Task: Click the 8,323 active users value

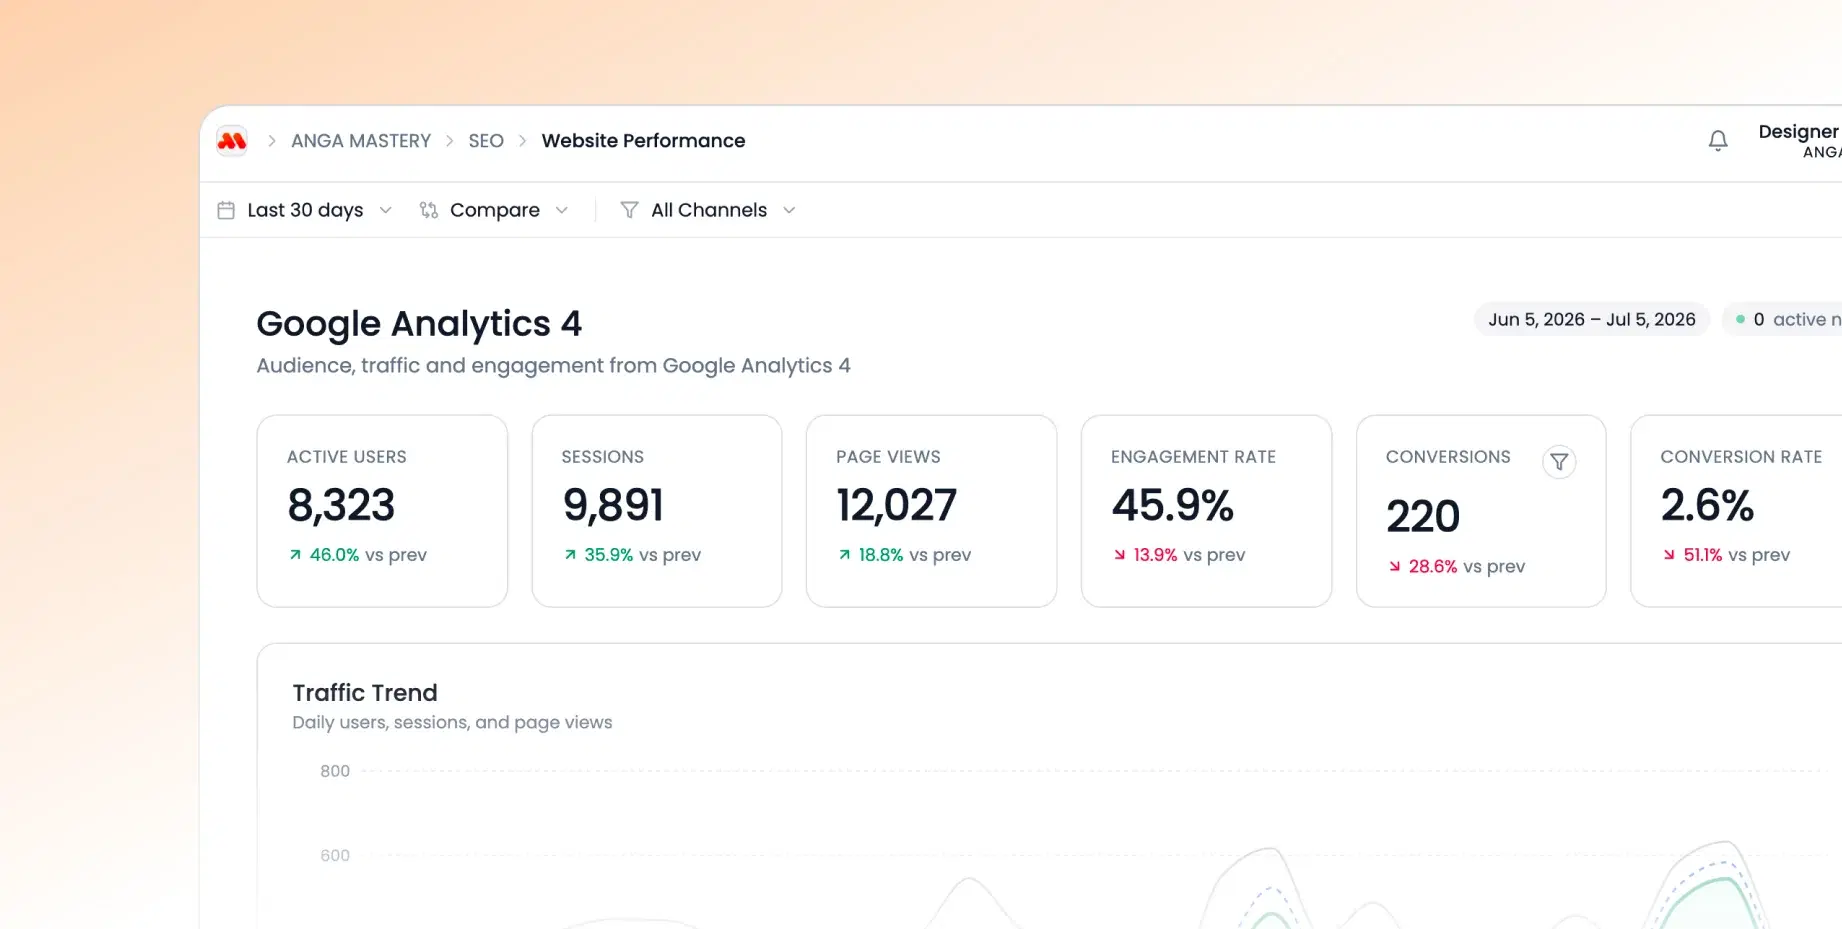Action: (x=341, y=505)
